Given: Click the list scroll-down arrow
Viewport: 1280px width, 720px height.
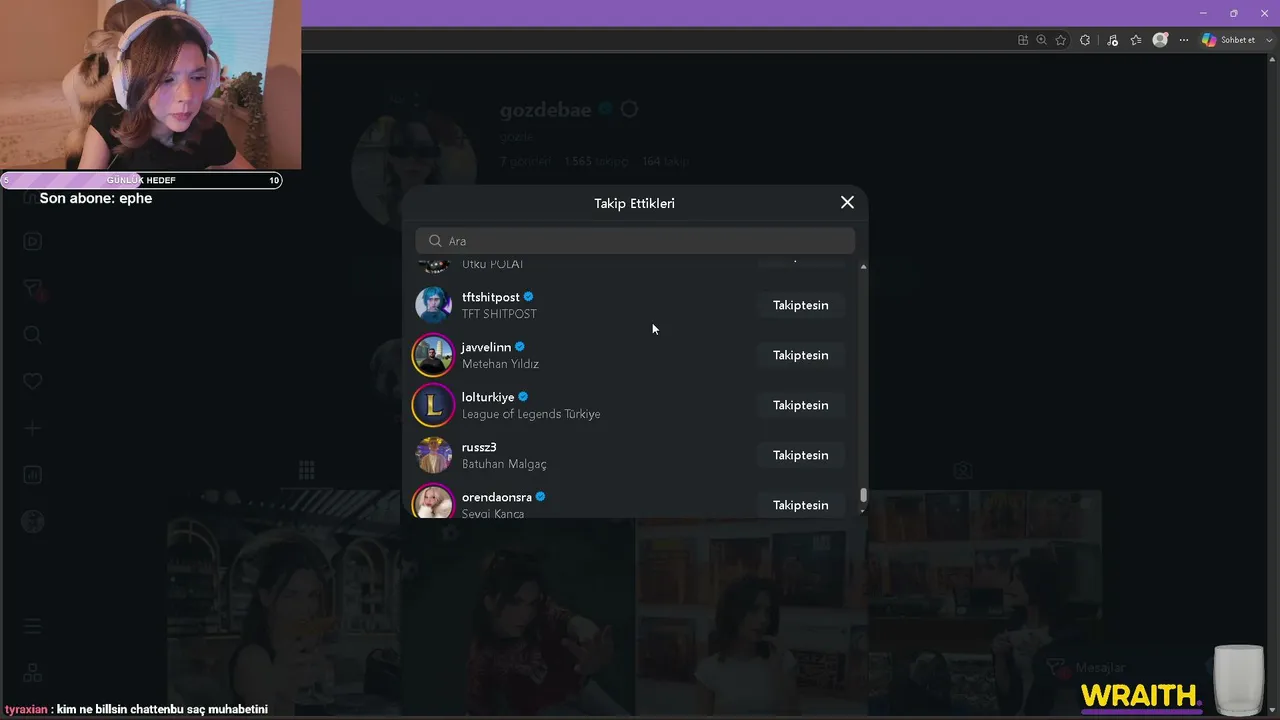Looking at the screenshot, I should click(863, 511).
